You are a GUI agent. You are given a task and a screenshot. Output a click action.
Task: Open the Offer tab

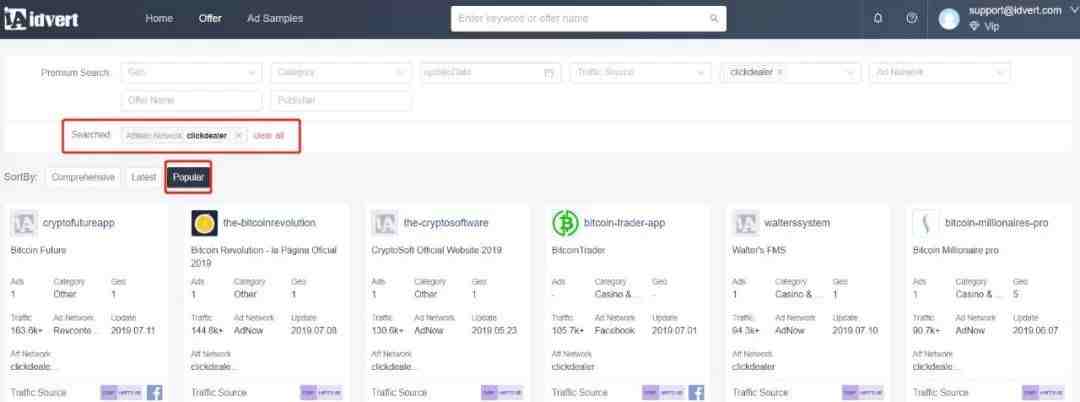tap(210, 19)
